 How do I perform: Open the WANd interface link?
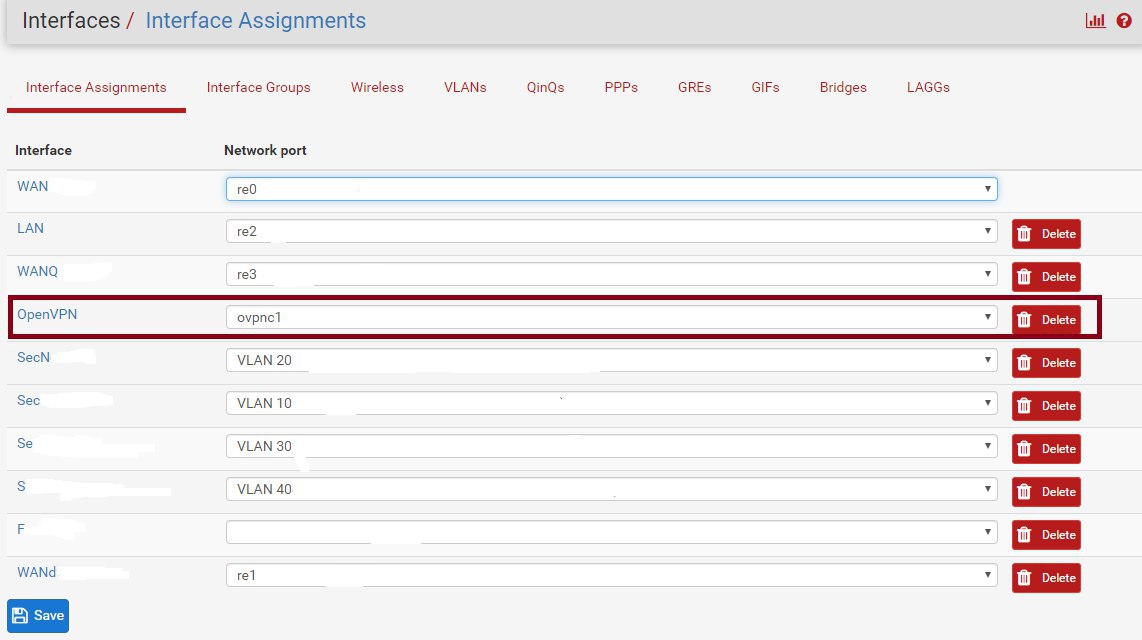point(36,572)
